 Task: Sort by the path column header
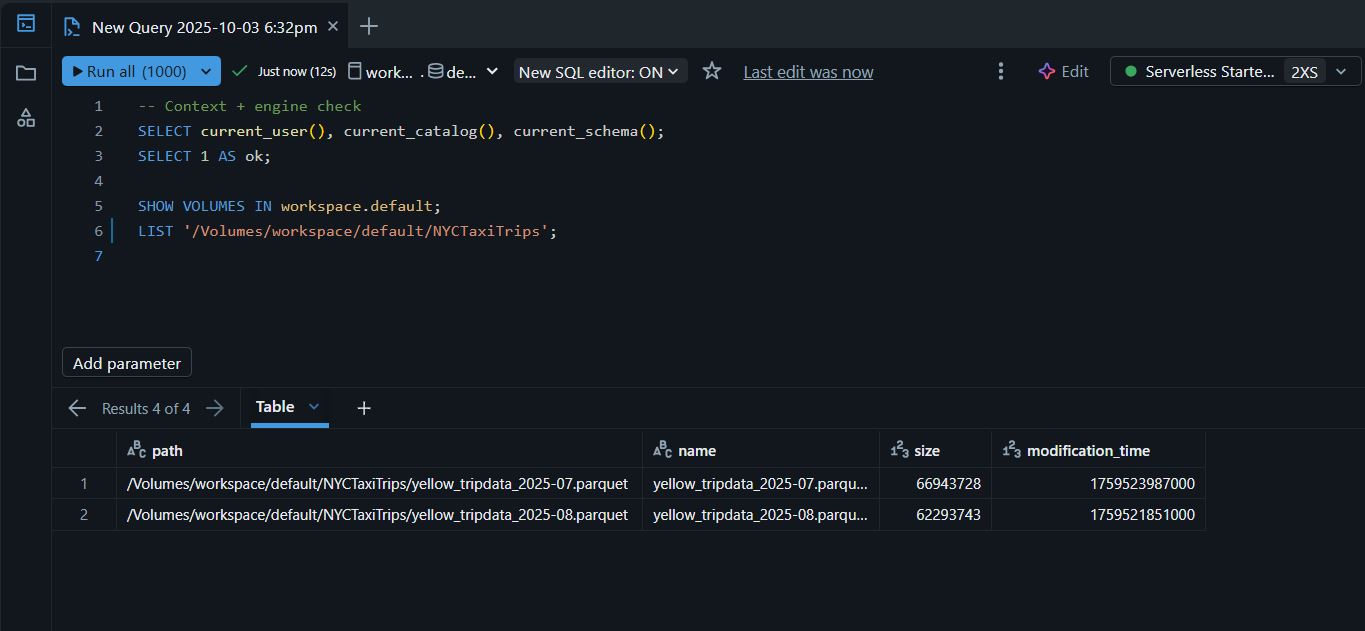(x=379, y=451)
